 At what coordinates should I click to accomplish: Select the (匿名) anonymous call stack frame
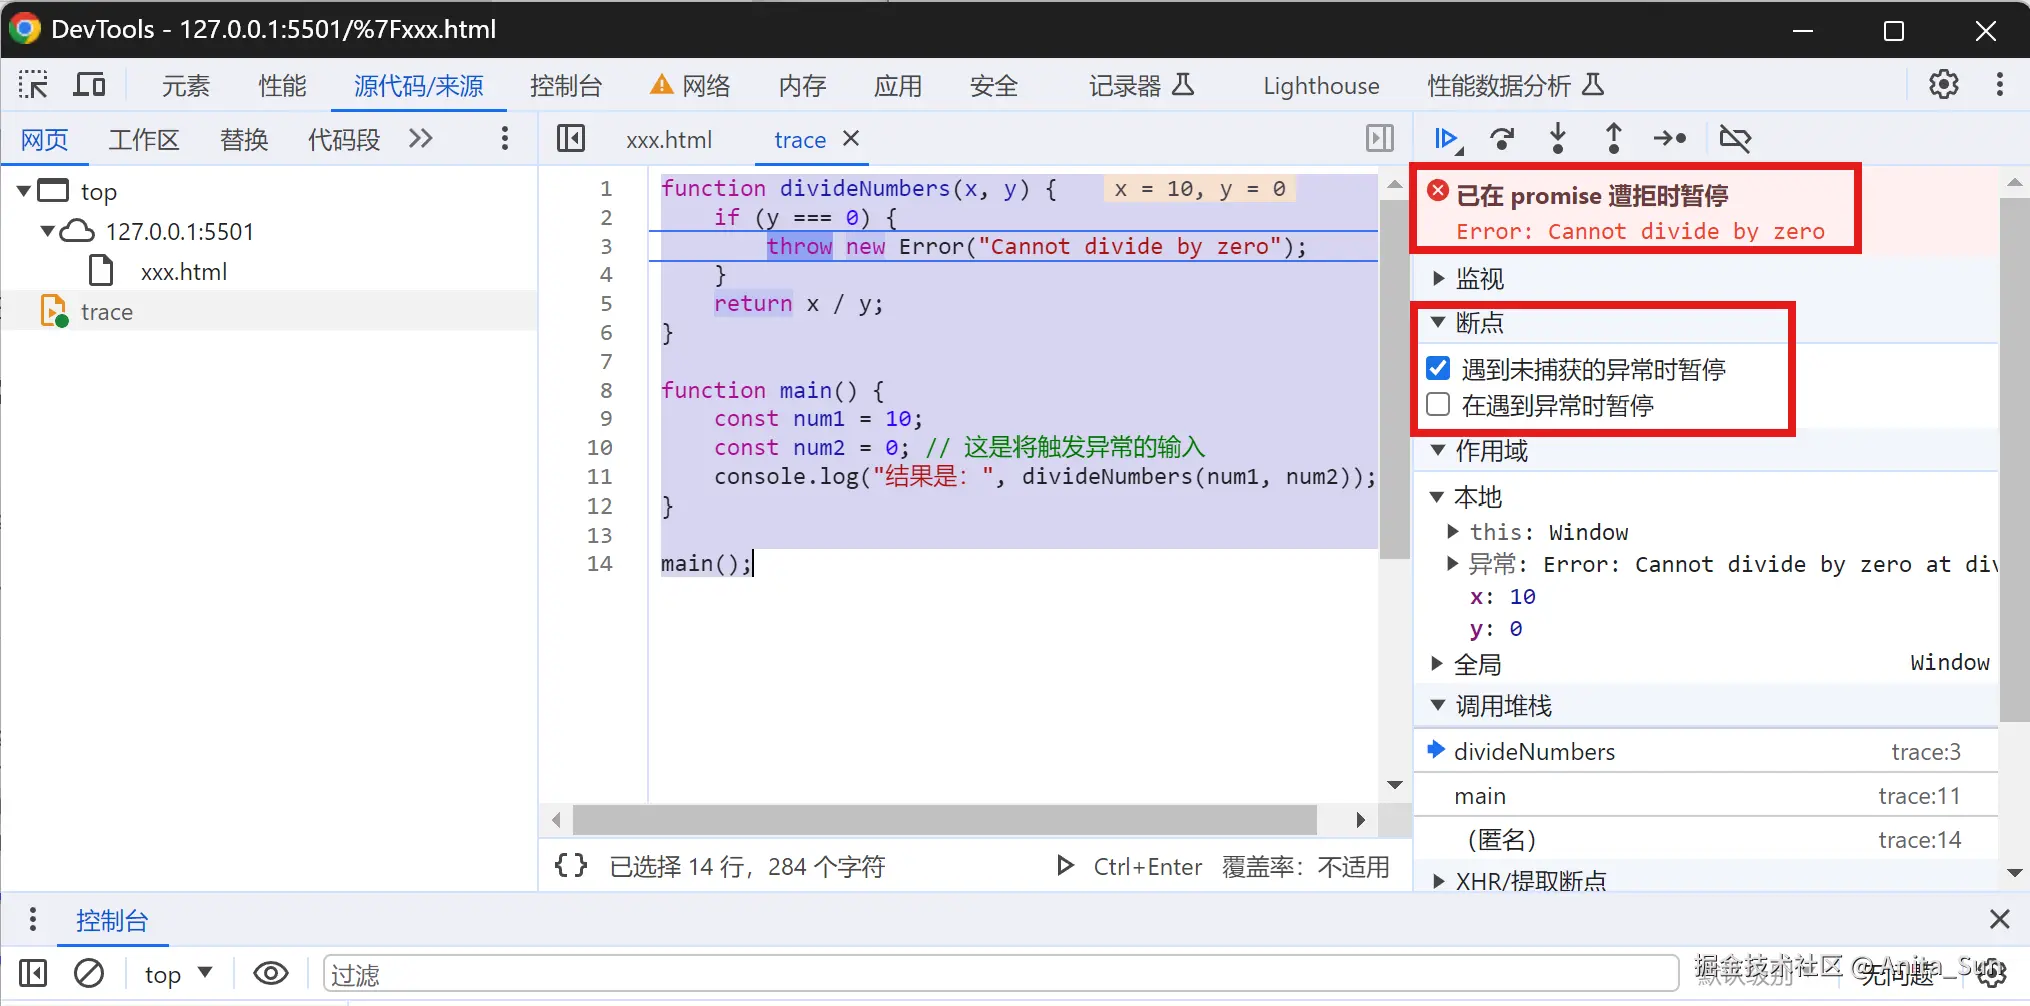(x=1706, y=839)
